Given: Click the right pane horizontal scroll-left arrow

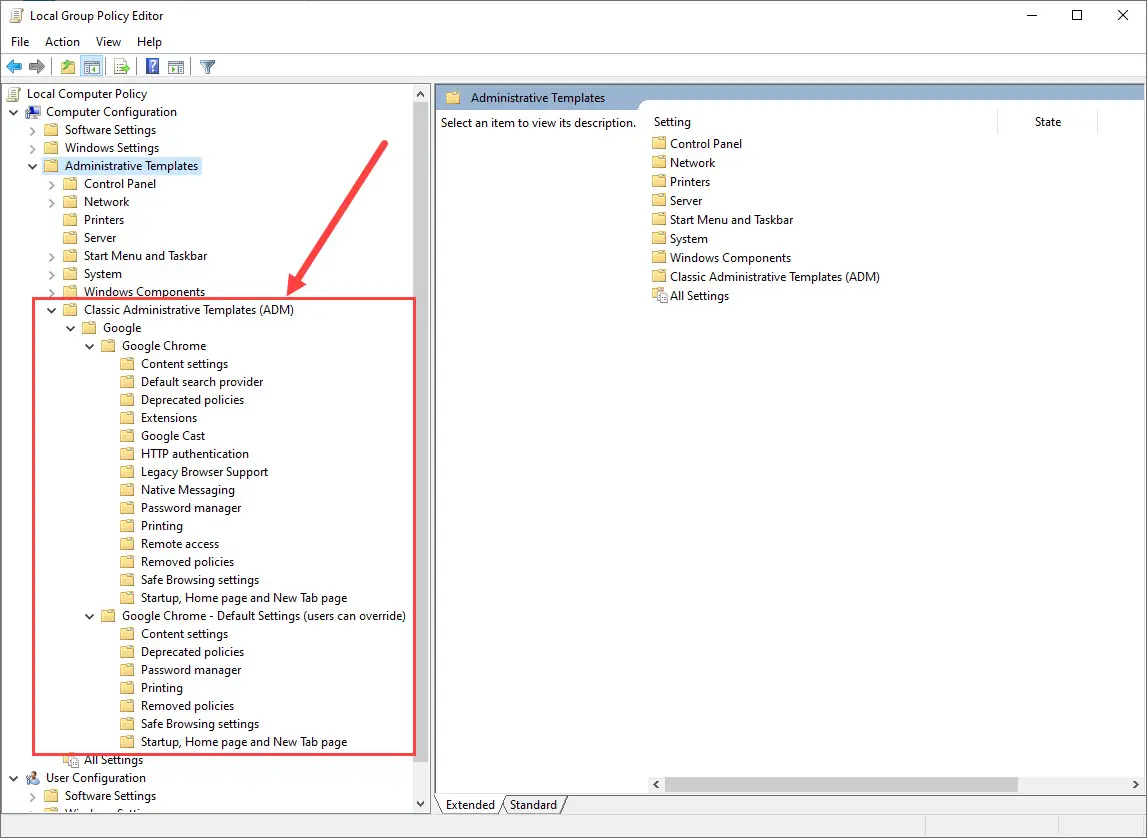Looking at the screenshot, I should click(656, 784).
